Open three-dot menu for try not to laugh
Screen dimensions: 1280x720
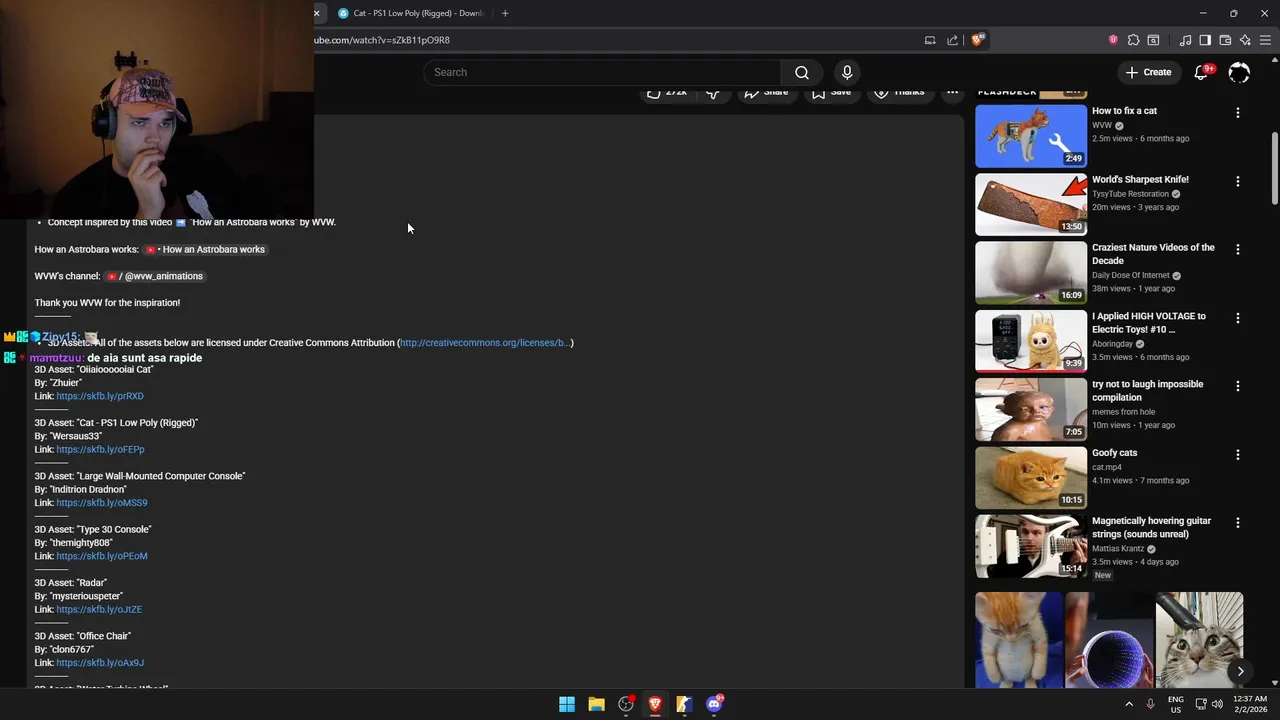[x=1238, y=386]
